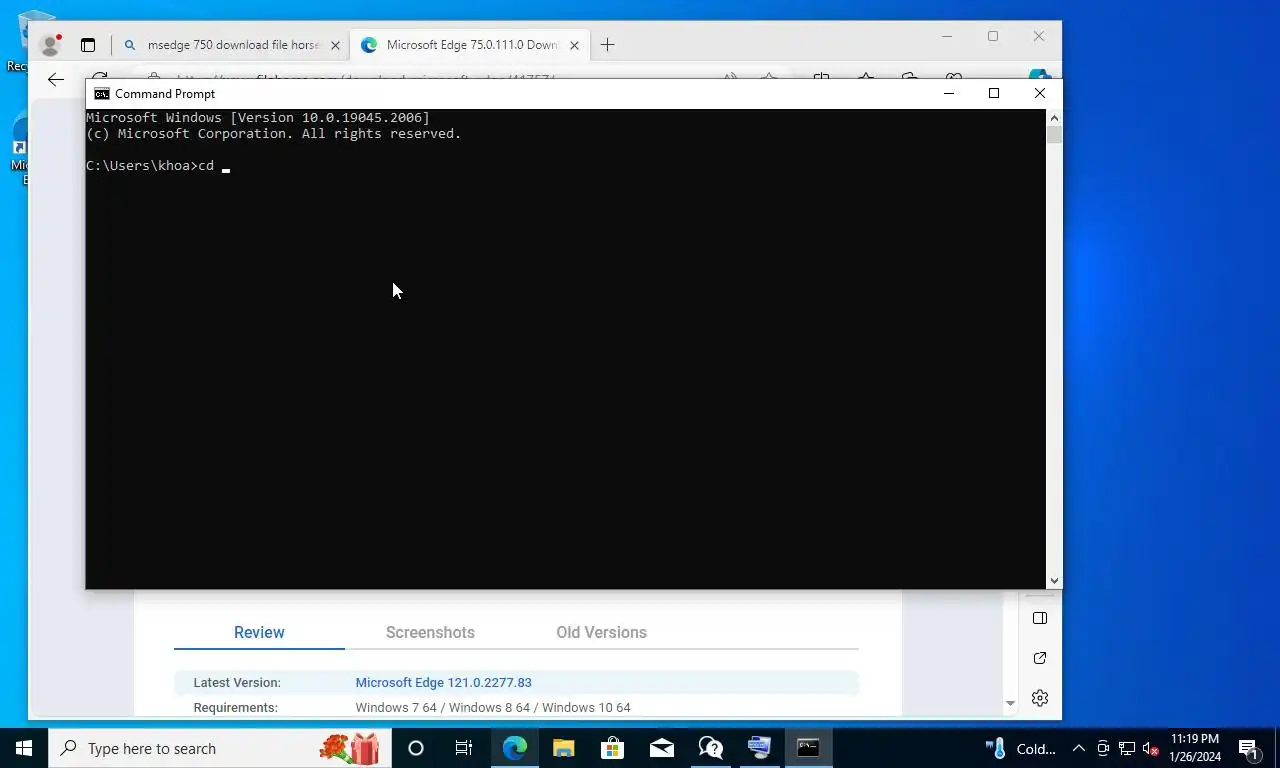Open the weather widget showing Cold

[x=1021, y=748]
